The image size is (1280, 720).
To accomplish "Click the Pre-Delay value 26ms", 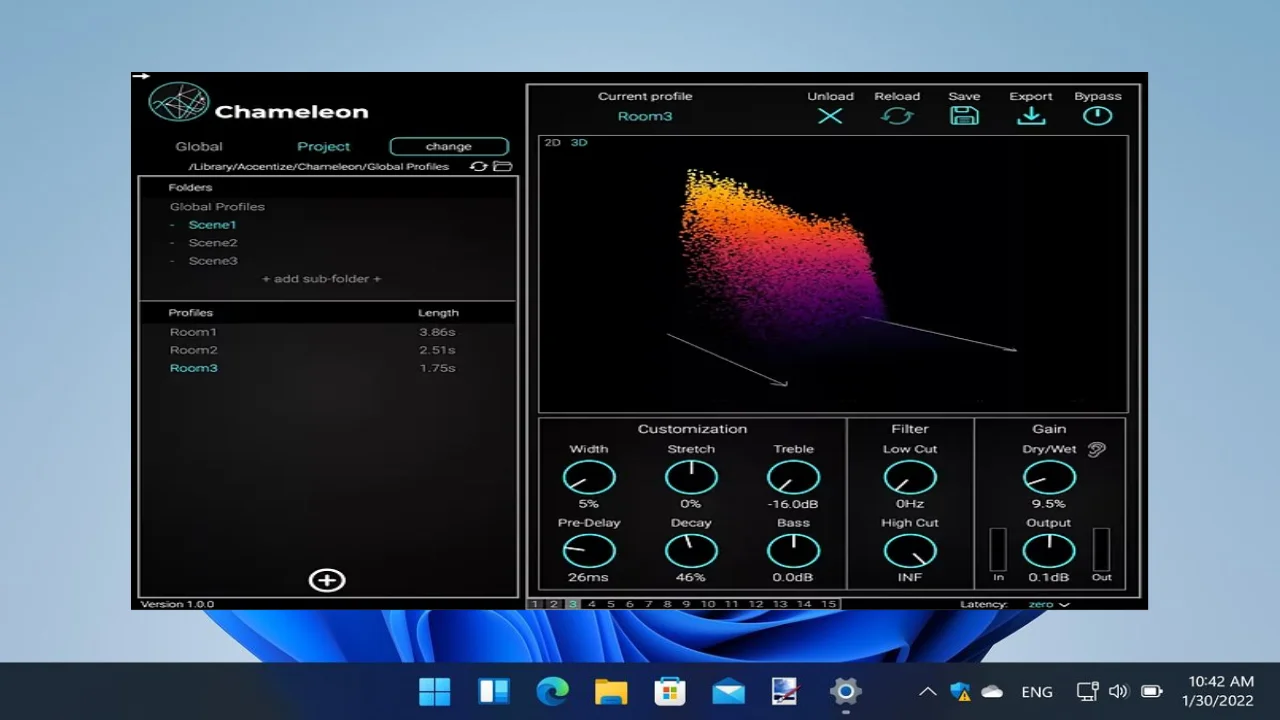I will 588,578.
